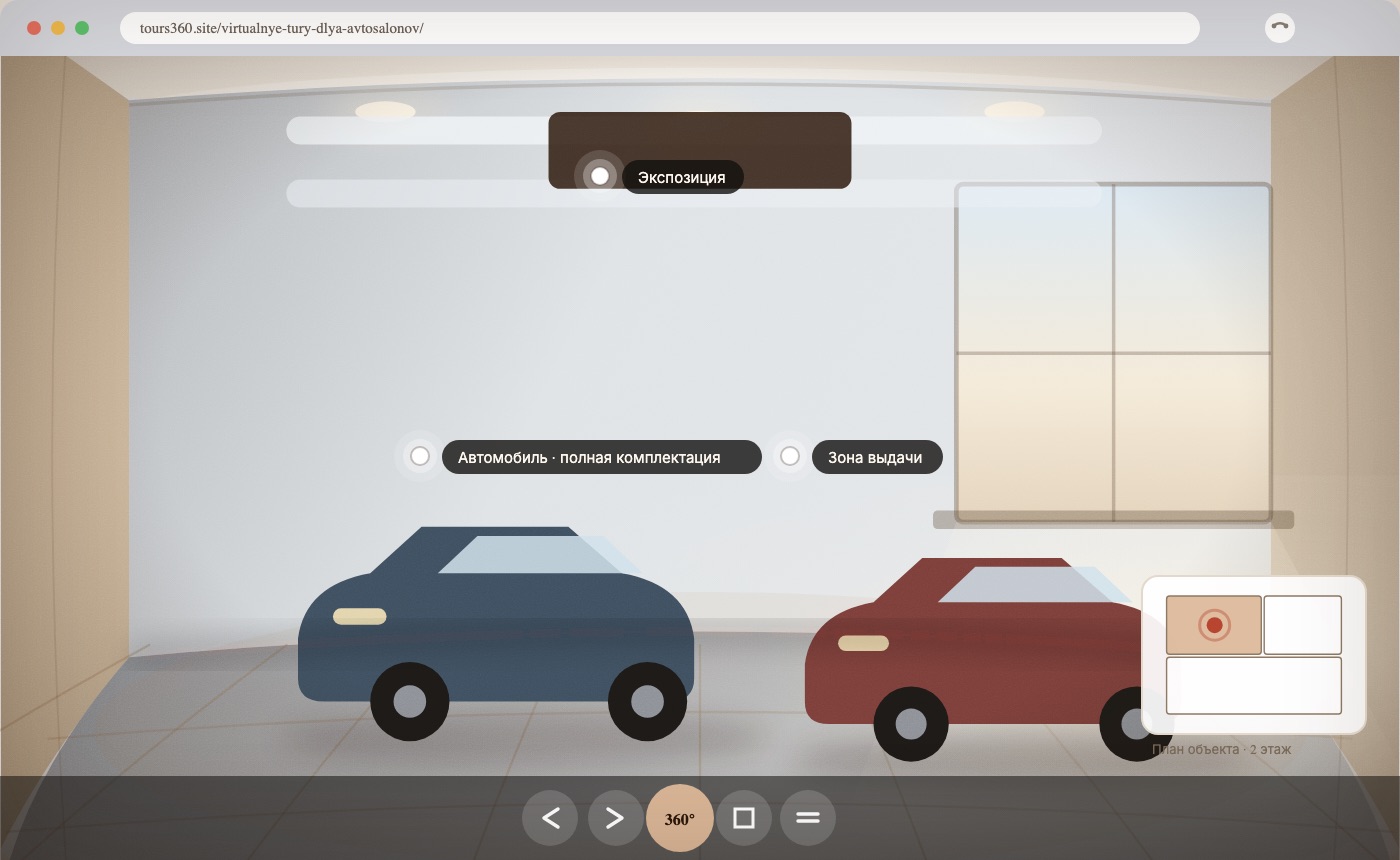1400x860 pixels.
Task: Open Автомобиль · полная комплектация label
Action: click(601, 457)
